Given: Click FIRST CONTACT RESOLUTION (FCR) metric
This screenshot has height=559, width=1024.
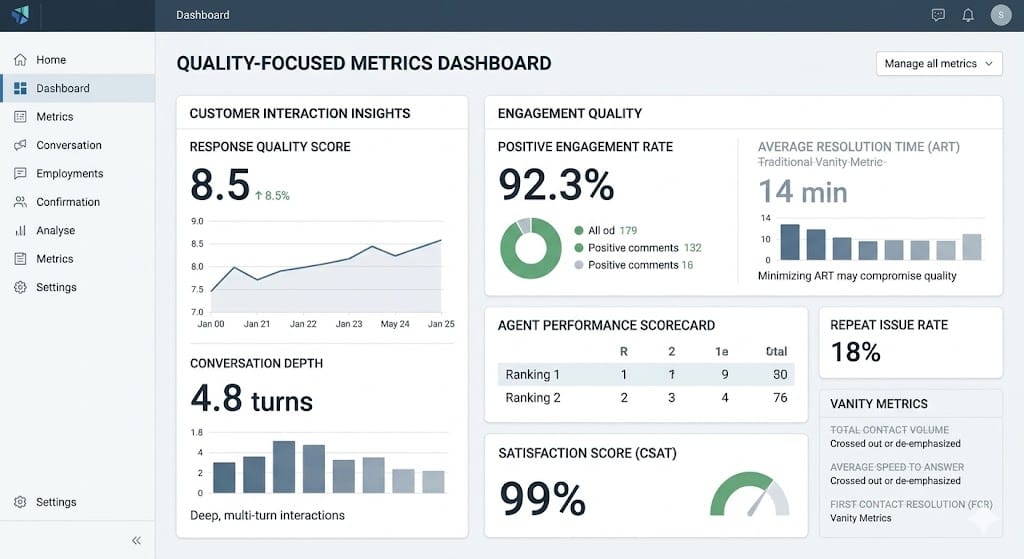Looking at the screenshot, I should pyautogui.click(x=911, y=504).
